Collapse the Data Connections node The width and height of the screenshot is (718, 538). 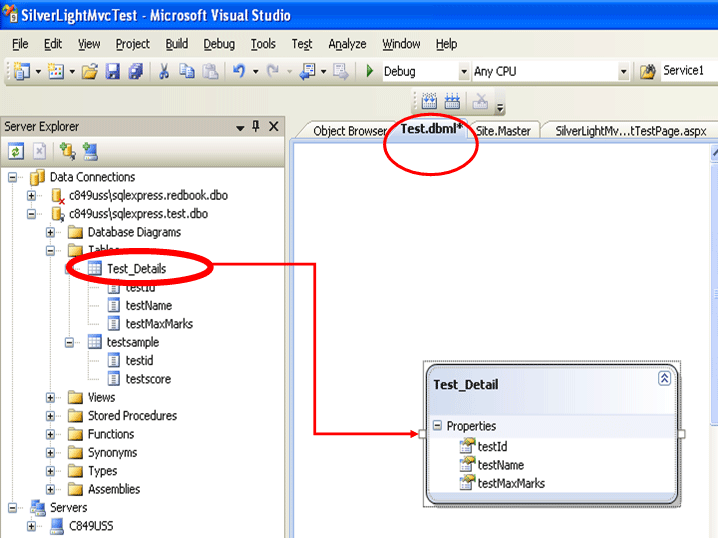pos(12,177)
